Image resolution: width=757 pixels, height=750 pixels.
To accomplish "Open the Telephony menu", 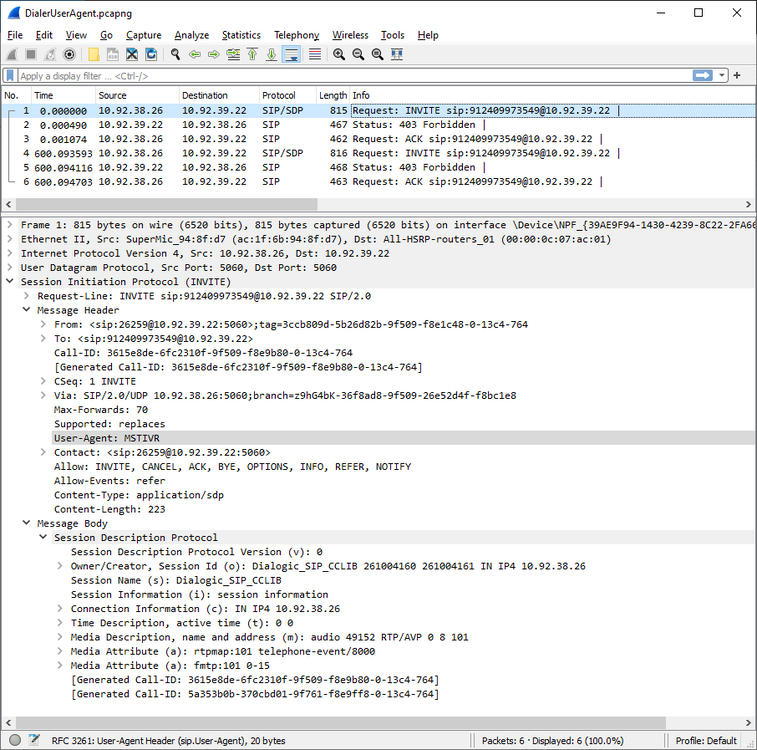I will [x=296, y=35].
